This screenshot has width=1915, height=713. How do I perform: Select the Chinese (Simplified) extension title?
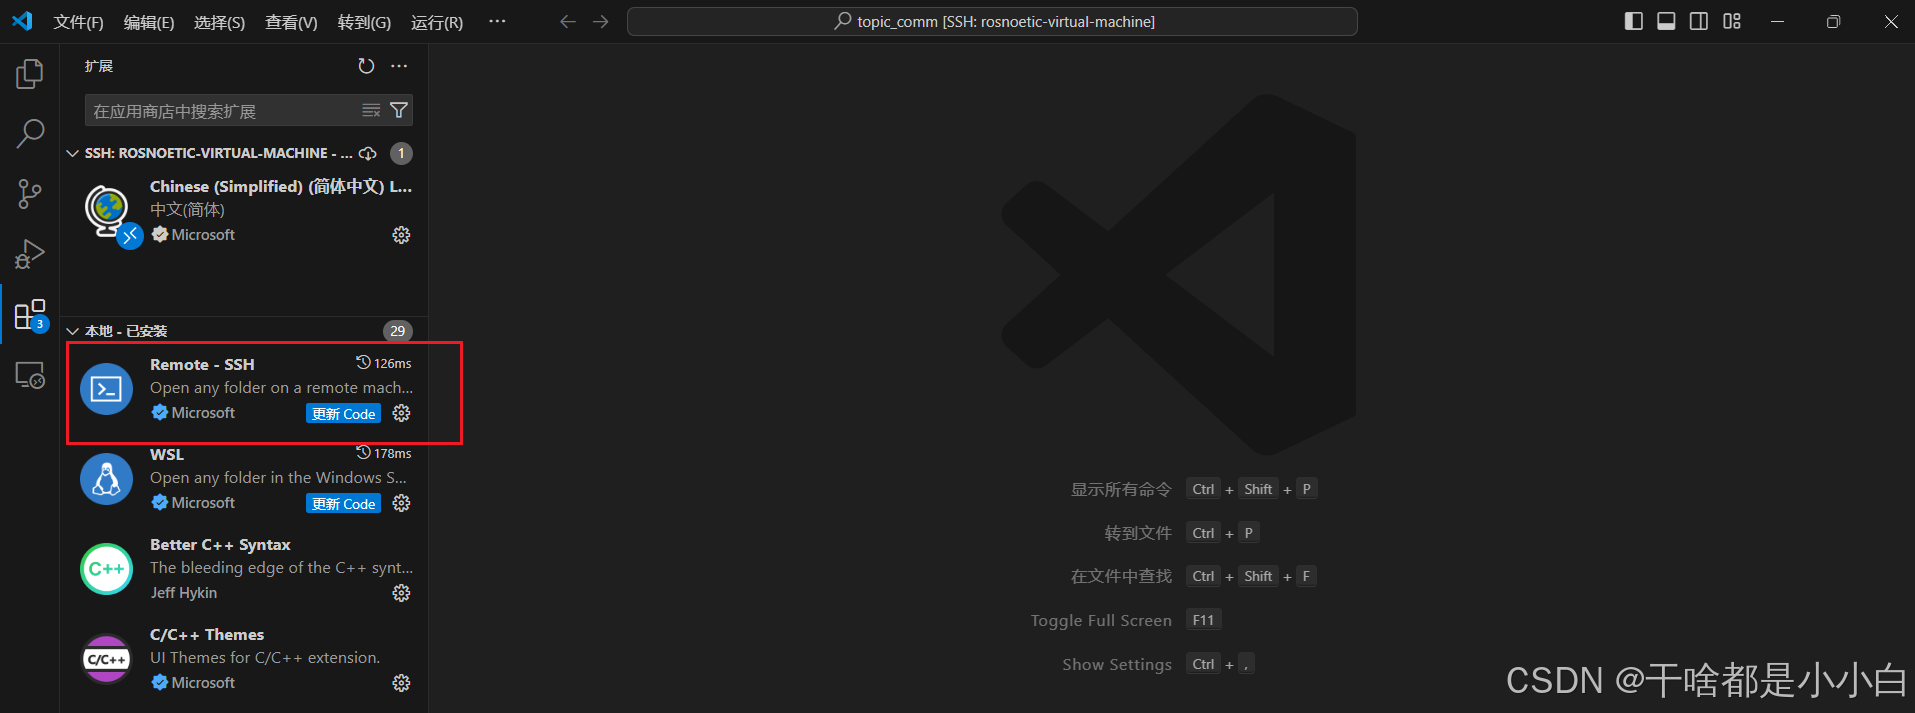[x=281, y=186]
